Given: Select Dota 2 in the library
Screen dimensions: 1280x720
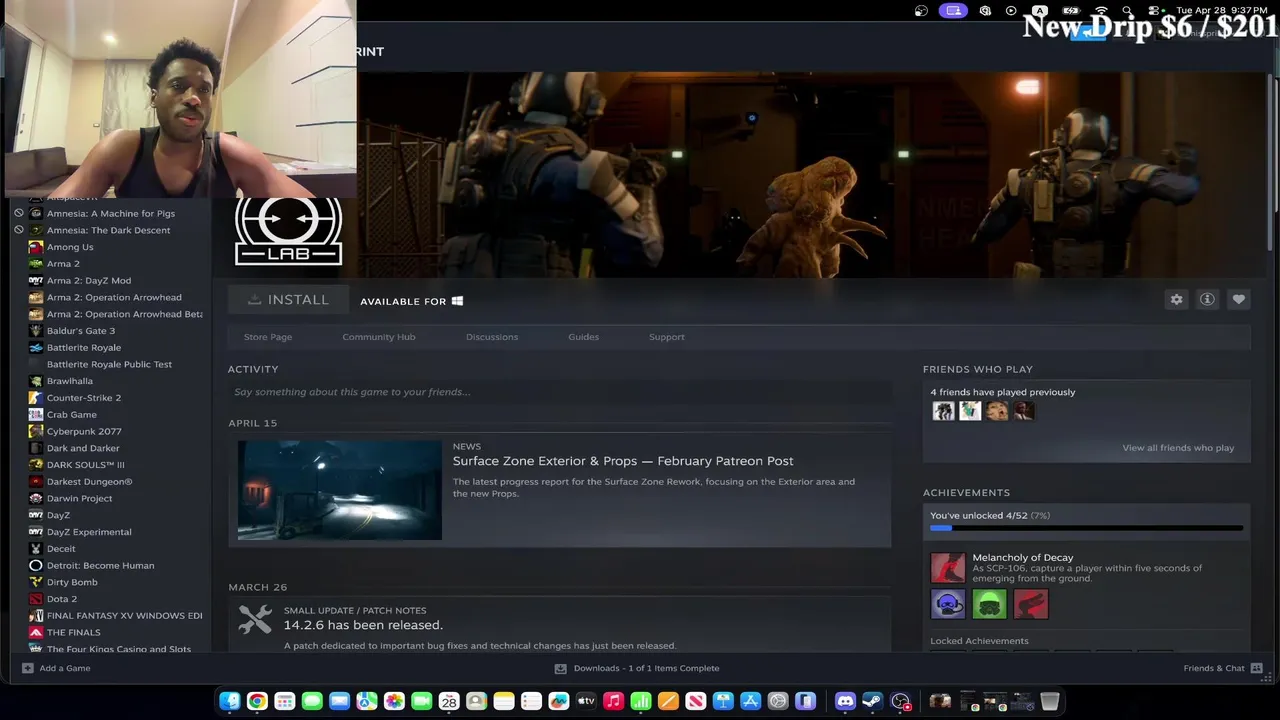Looking at the screenshot, I should pos(62,599).
